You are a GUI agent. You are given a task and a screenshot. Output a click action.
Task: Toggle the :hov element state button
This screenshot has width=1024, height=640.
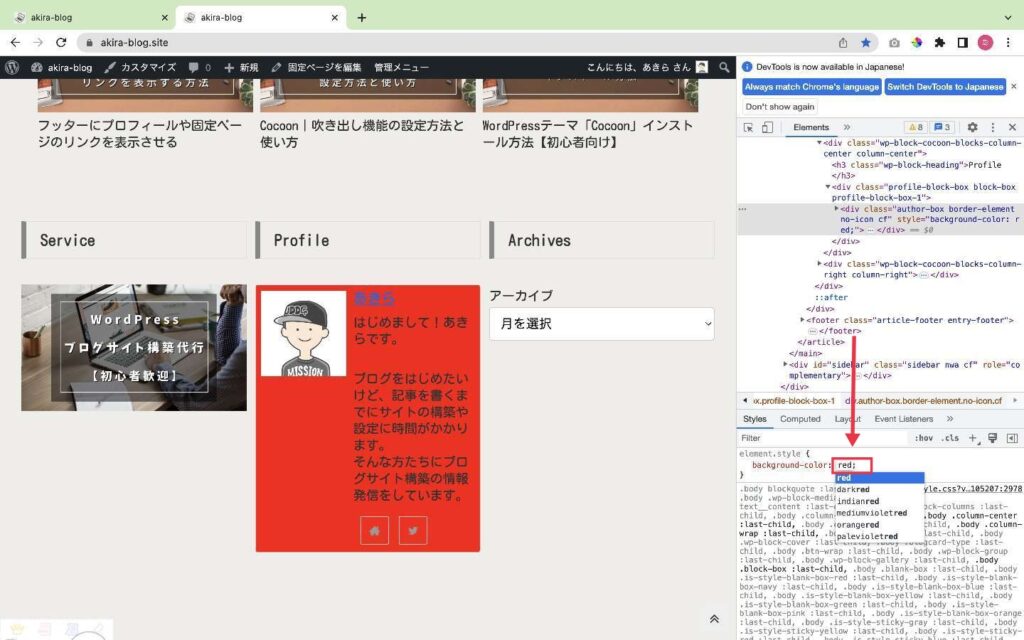click(923, 438)
